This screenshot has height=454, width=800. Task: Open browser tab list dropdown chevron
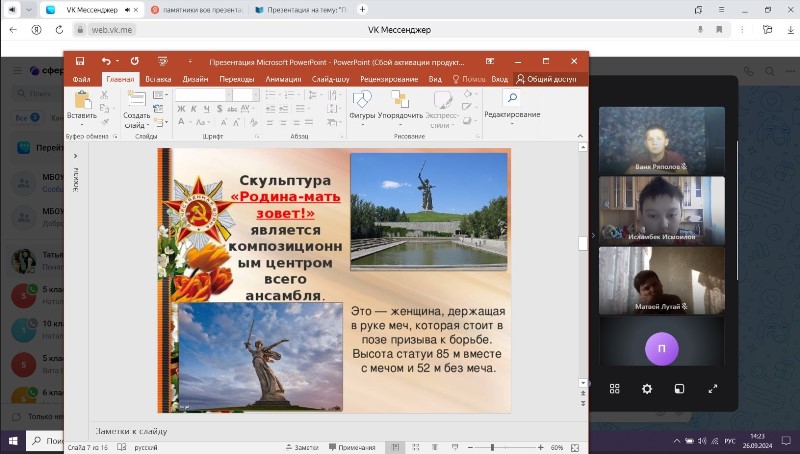(29, 10)
